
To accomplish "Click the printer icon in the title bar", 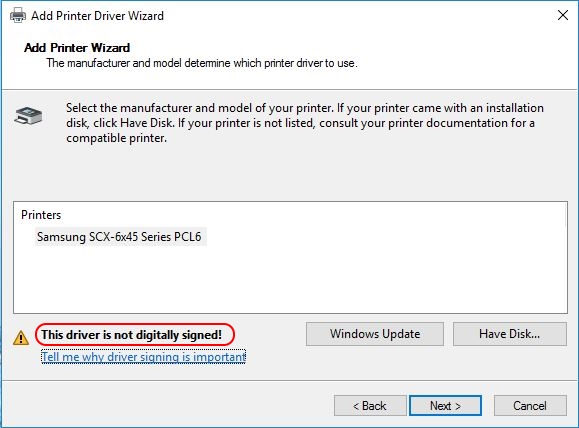I will click(18, 16).
